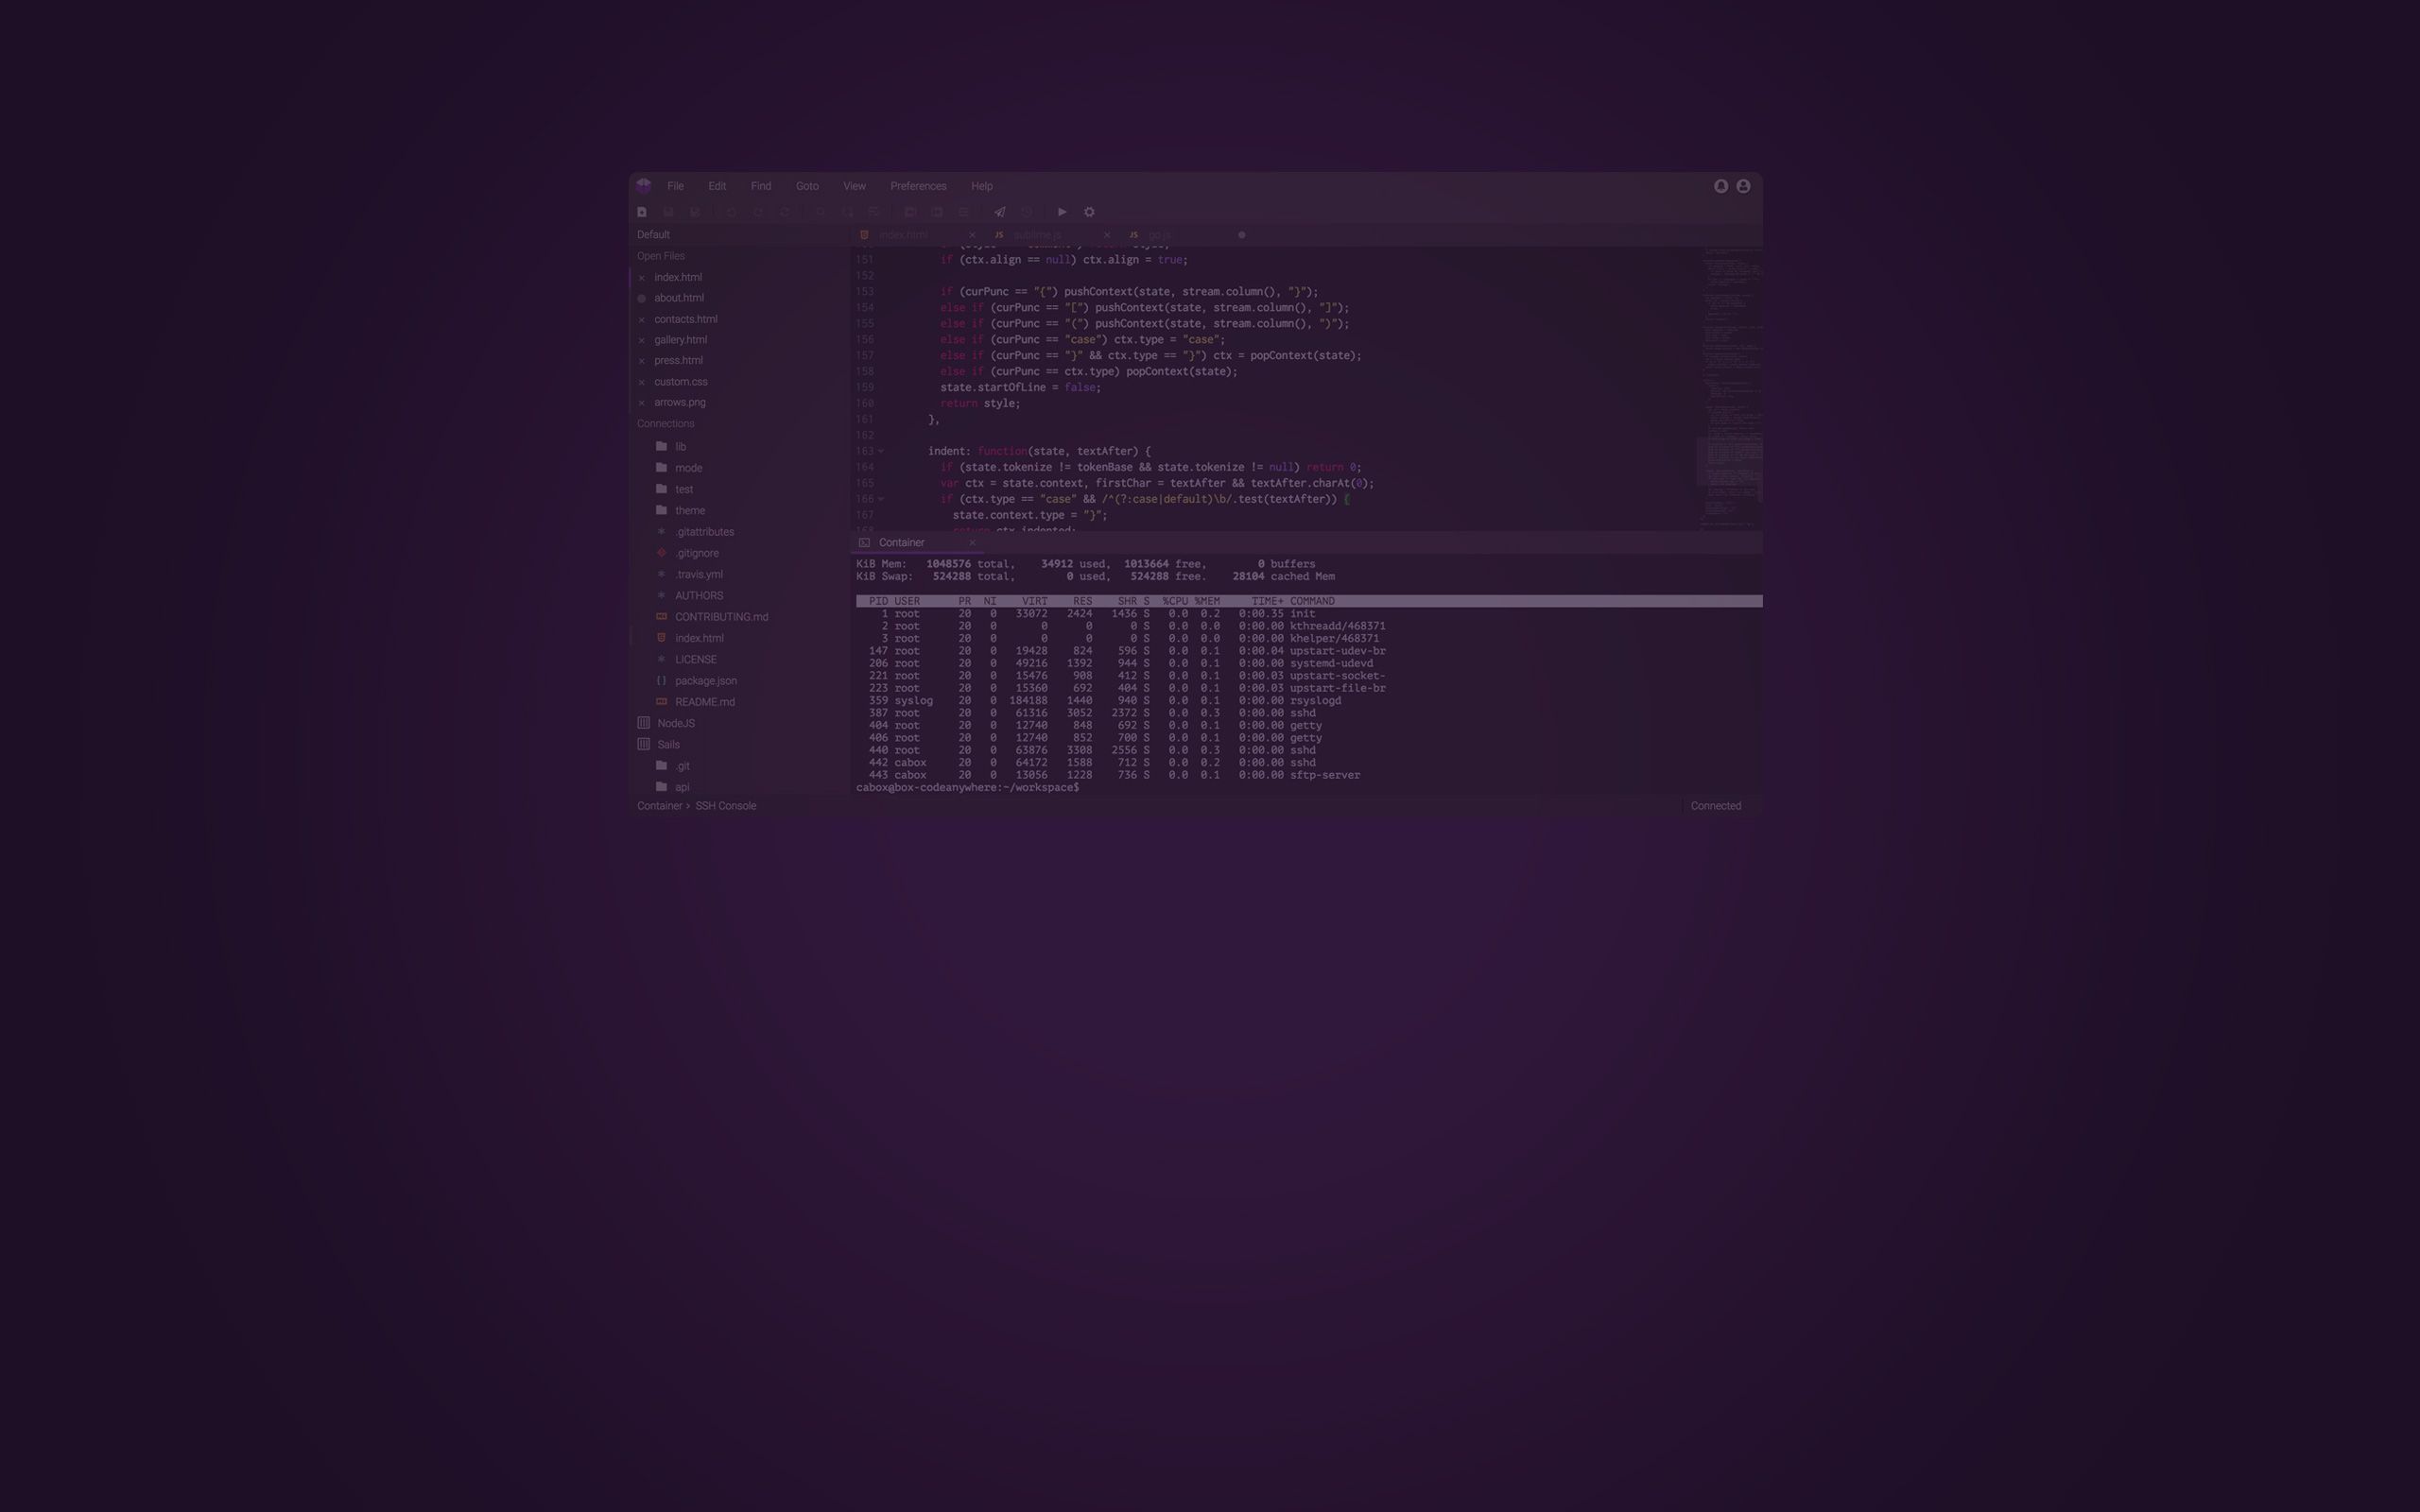Collapse the code fold at line 166
Image resolution: width=2420 pixels, height=1512 pixels.
coord(881,499)
